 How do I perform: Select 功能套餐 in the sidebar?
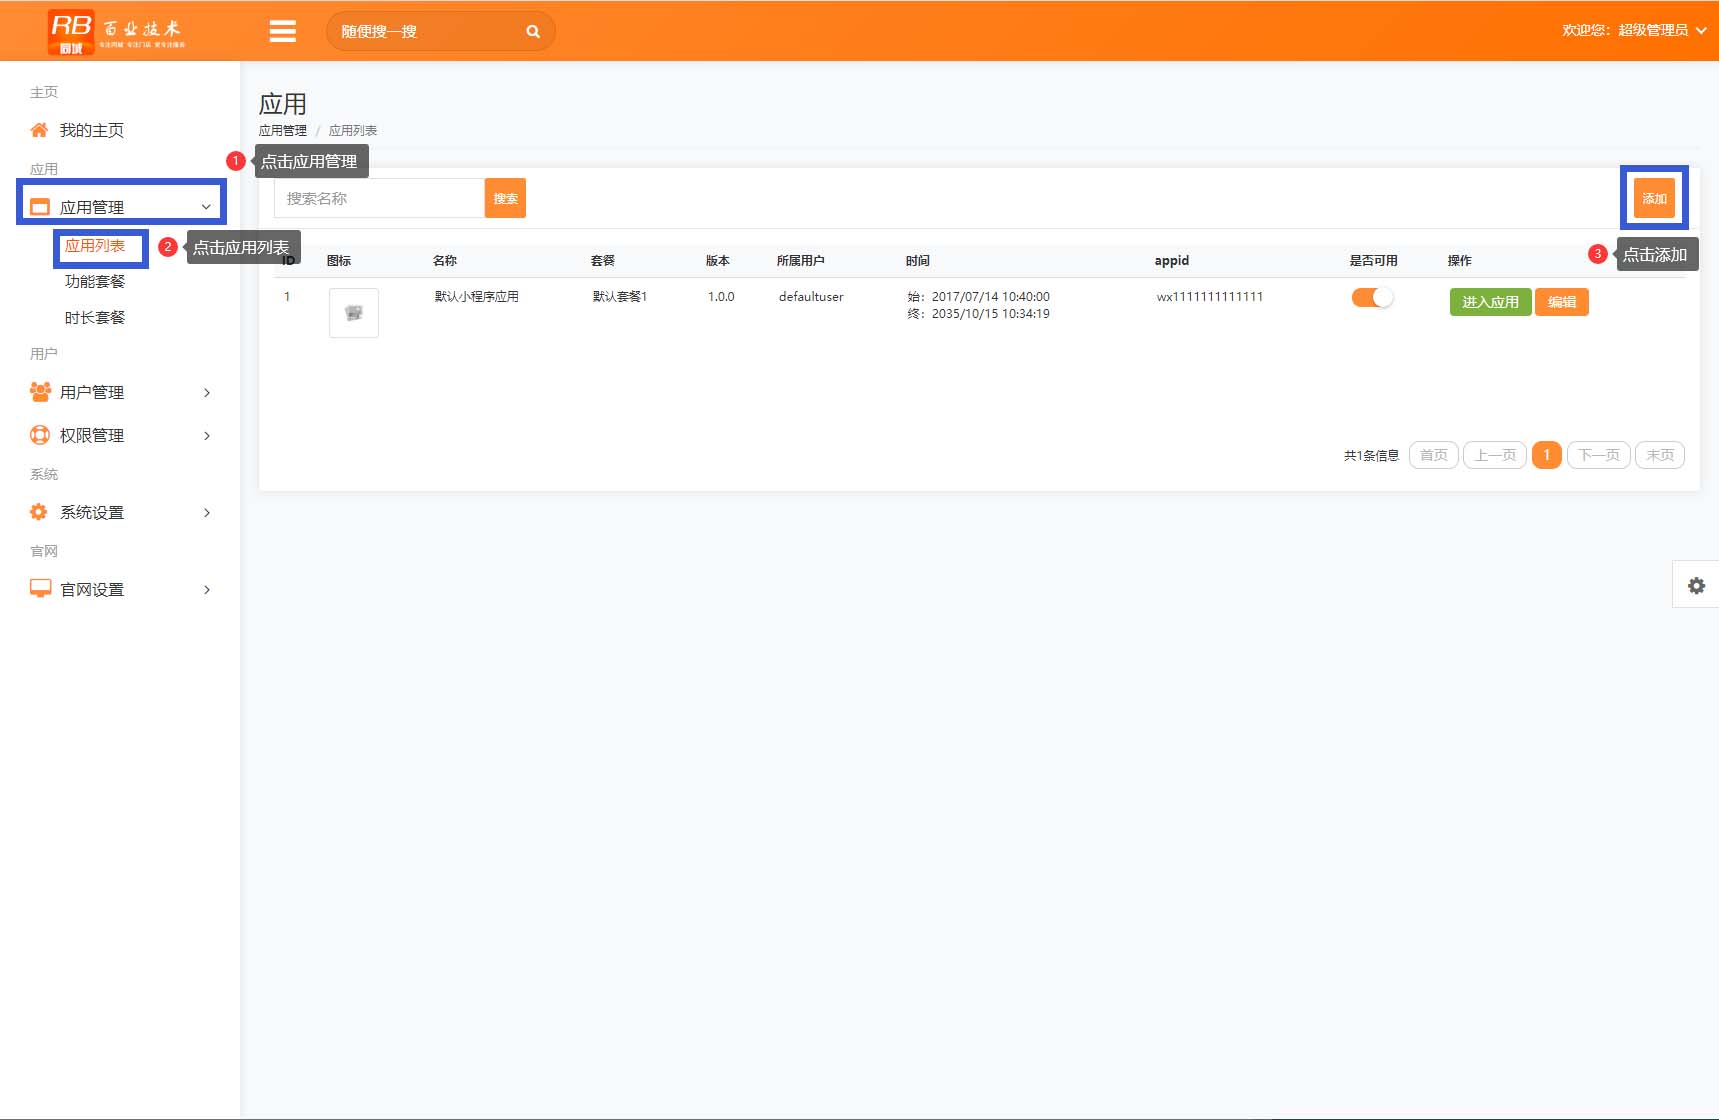click(x=95, y=282)
